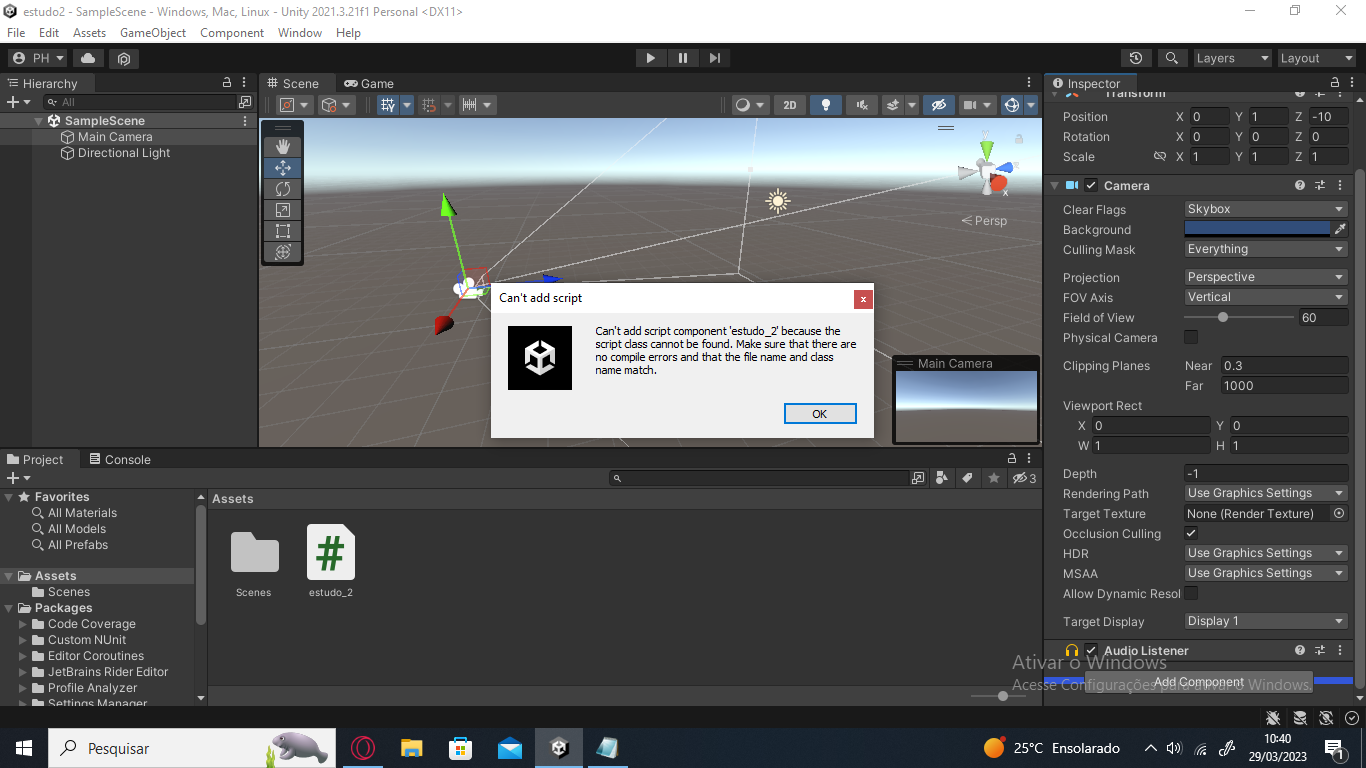Open the estudo_2 script asset
1366x768 pixels.
pos(330,553)
